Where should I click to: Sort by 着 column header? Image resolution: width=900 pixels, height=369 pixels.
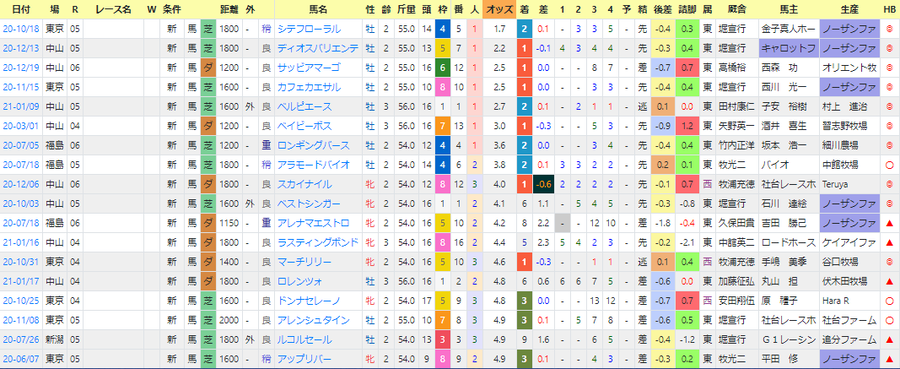pyautogui.click(x=525, y=9)
